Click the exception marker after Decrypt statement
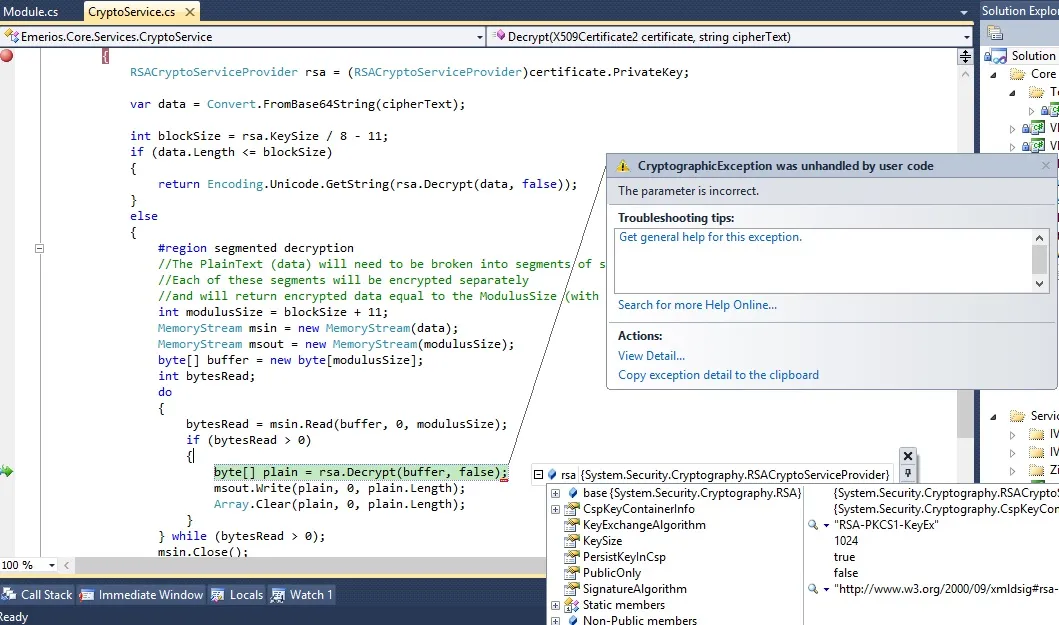The width and height of the screenshot is (1059, 625). [504, 479]
